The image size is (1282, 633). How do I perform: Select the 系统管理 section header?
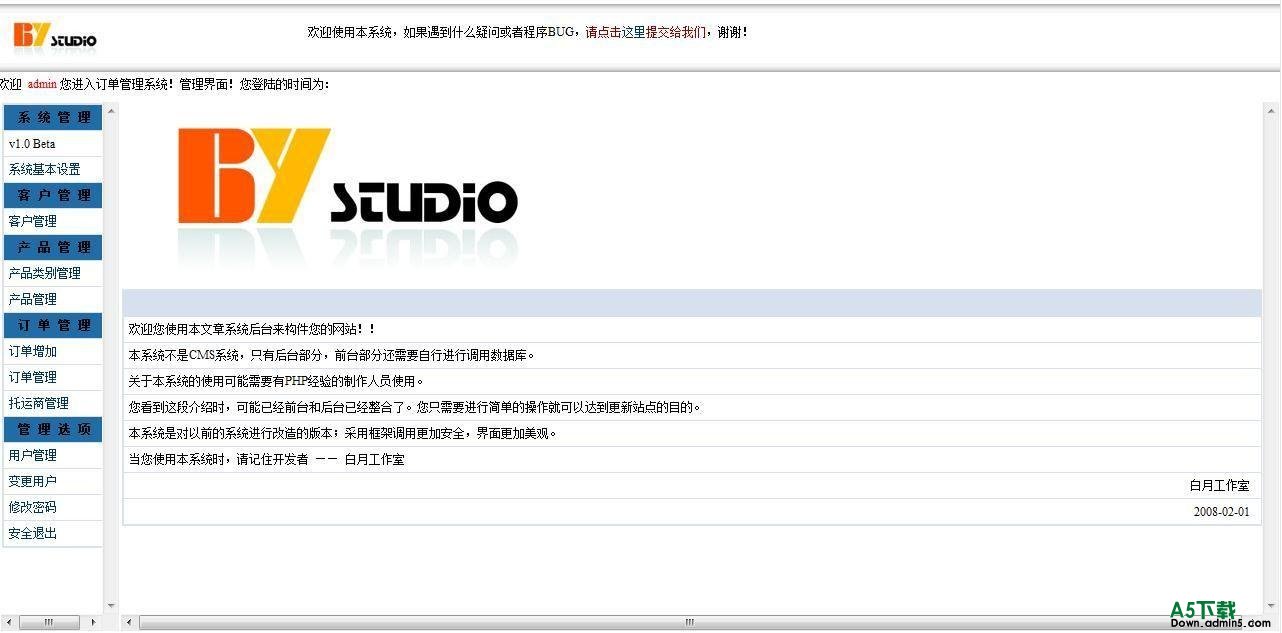click(x=54, y=117)
